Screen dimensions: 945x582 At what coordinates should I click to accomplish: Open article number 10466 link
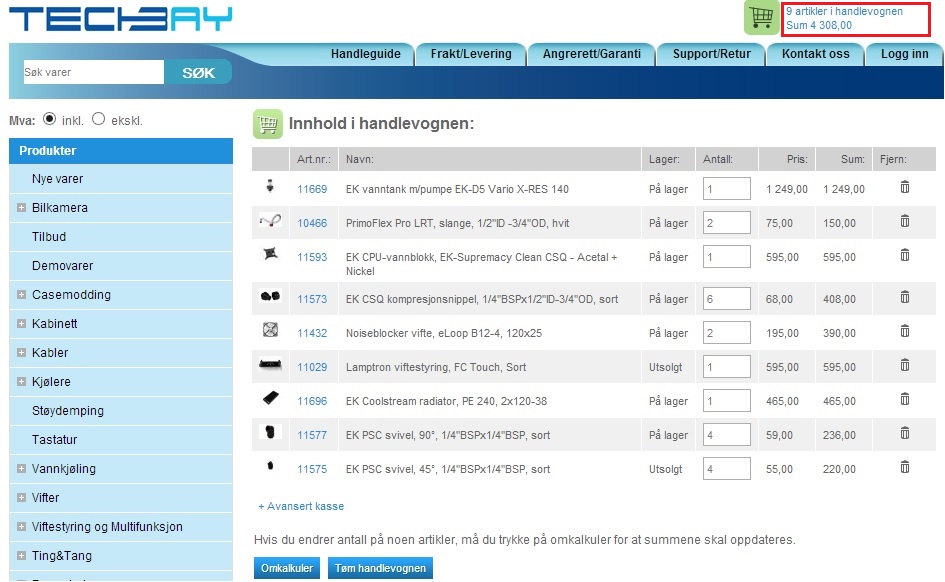[312, 223]
